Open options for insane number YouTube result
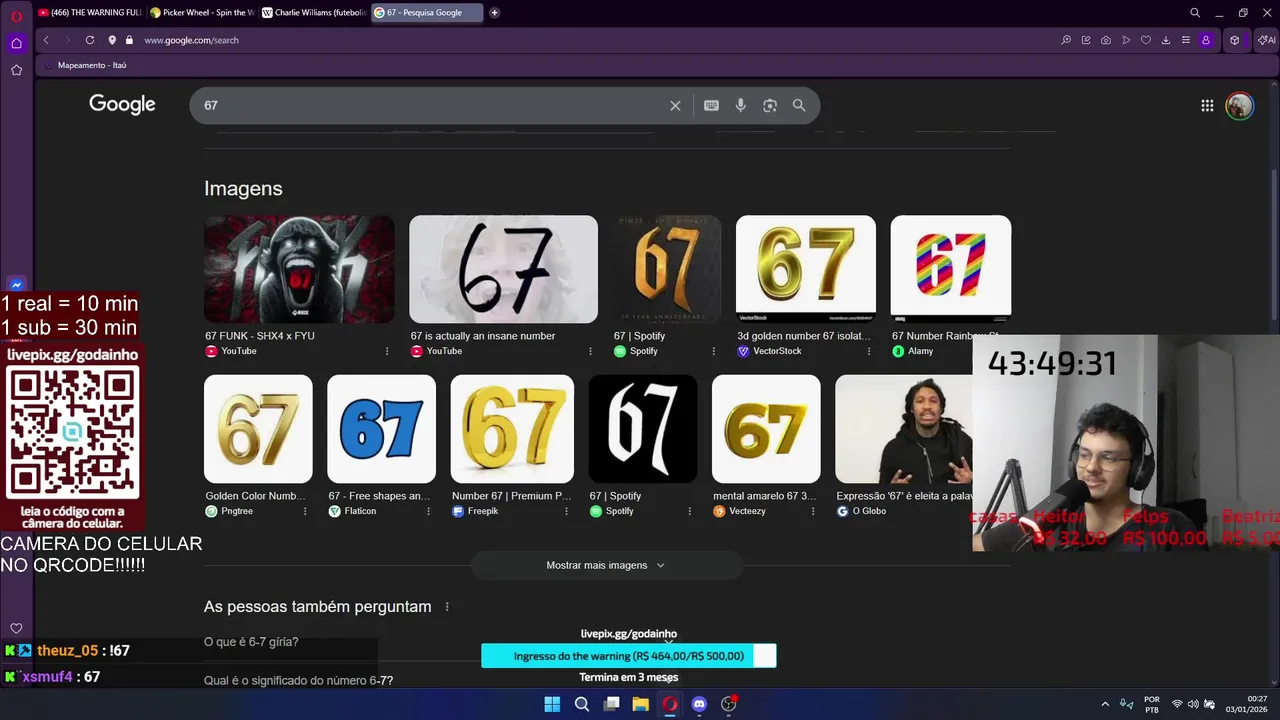 pyautogui.click(x=591, y=351)
